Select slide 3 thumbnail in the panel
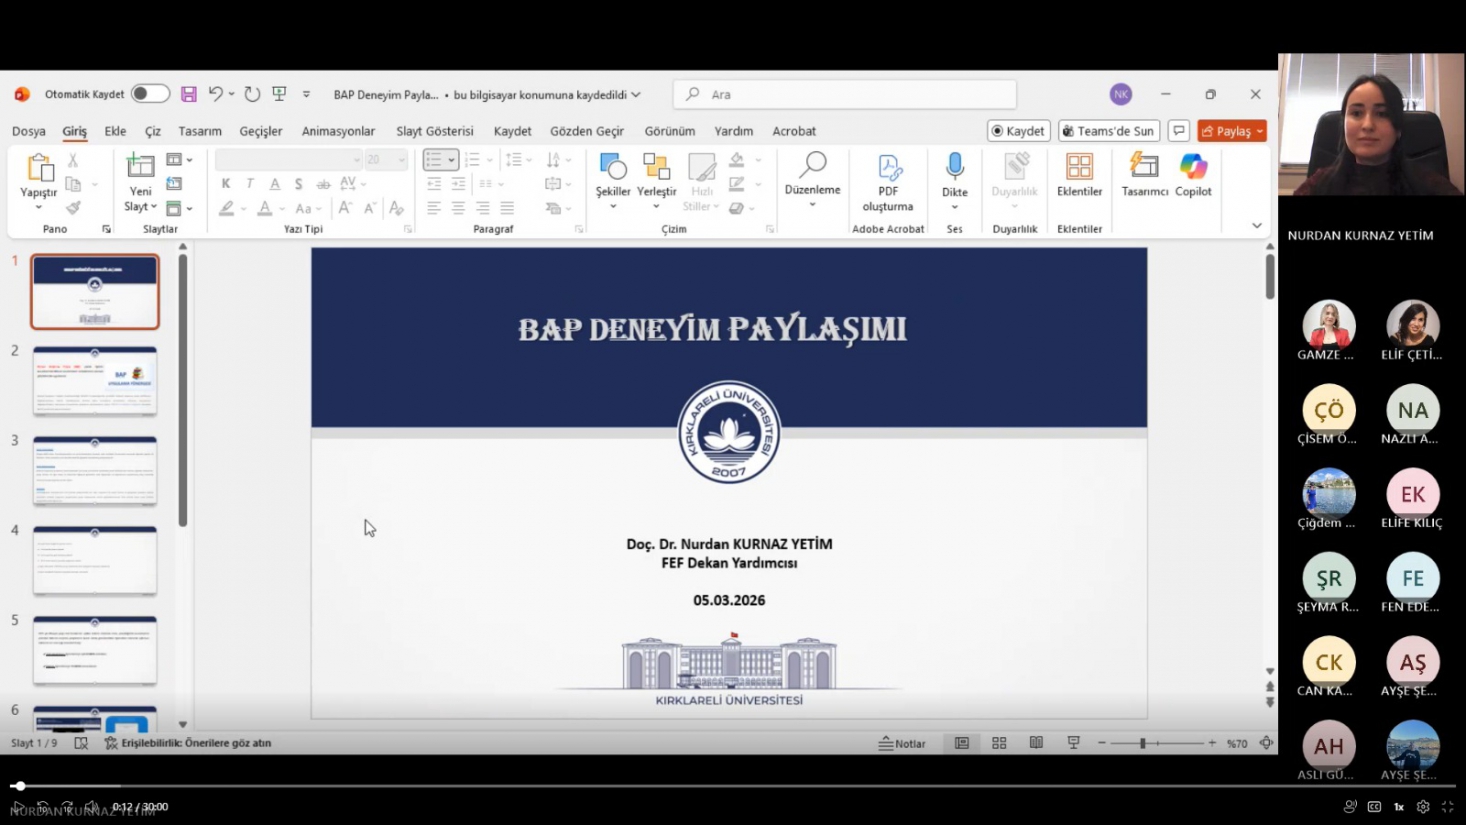Image resolution: width=1466 pixels, height=825 pixels. [95, 470]
